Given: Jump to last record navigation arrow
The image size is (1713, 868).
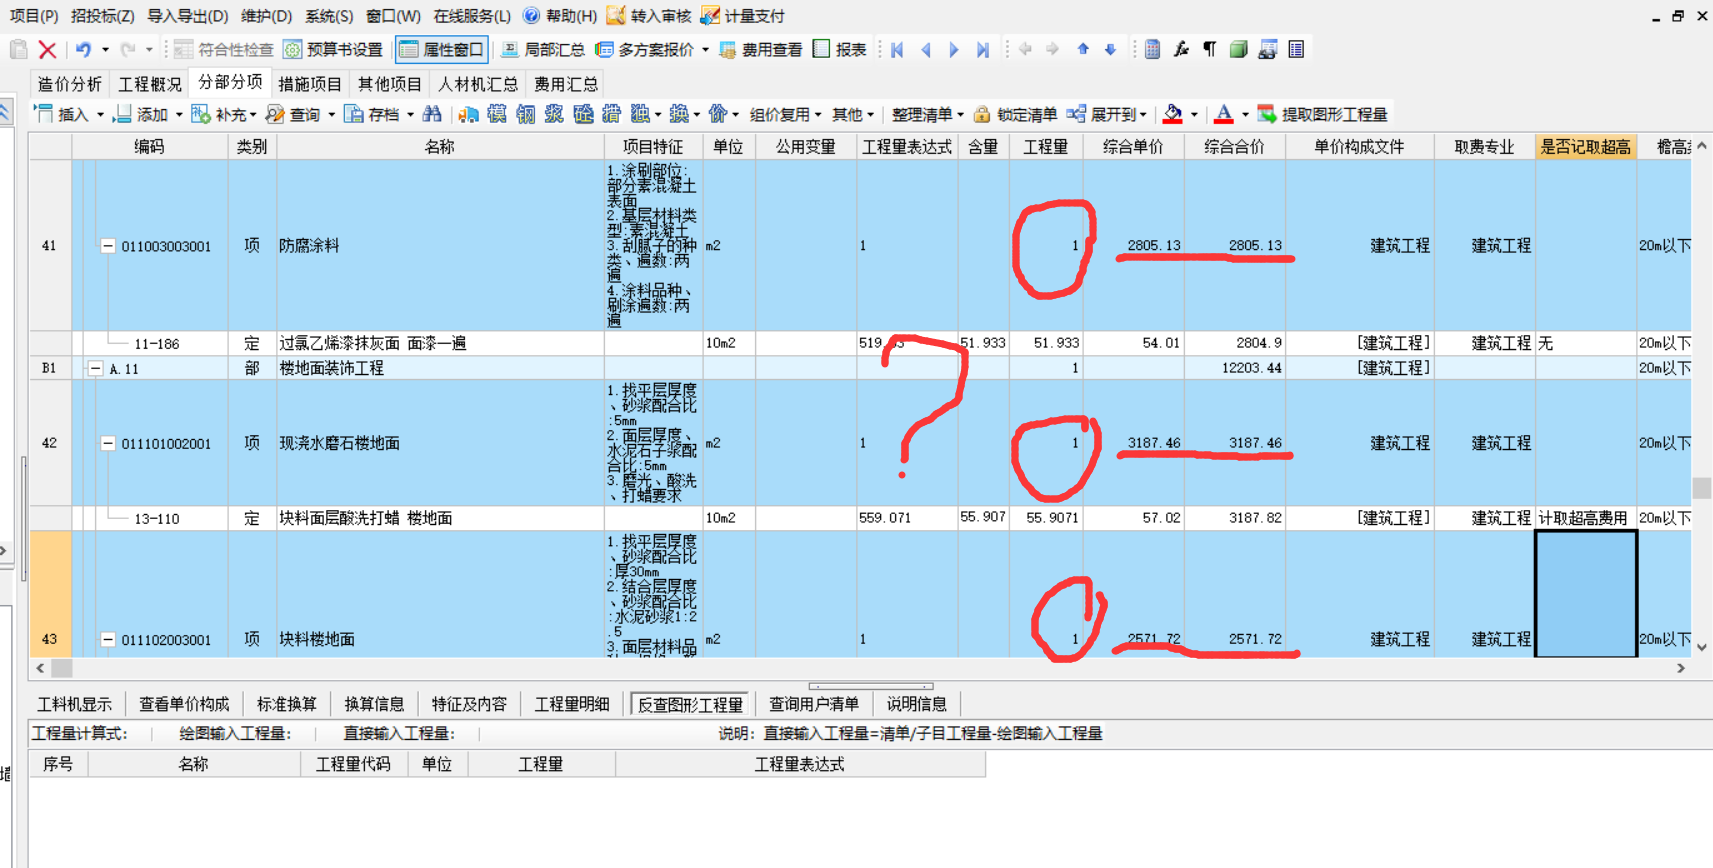Looking at the screenshot, I should (983, 49).
